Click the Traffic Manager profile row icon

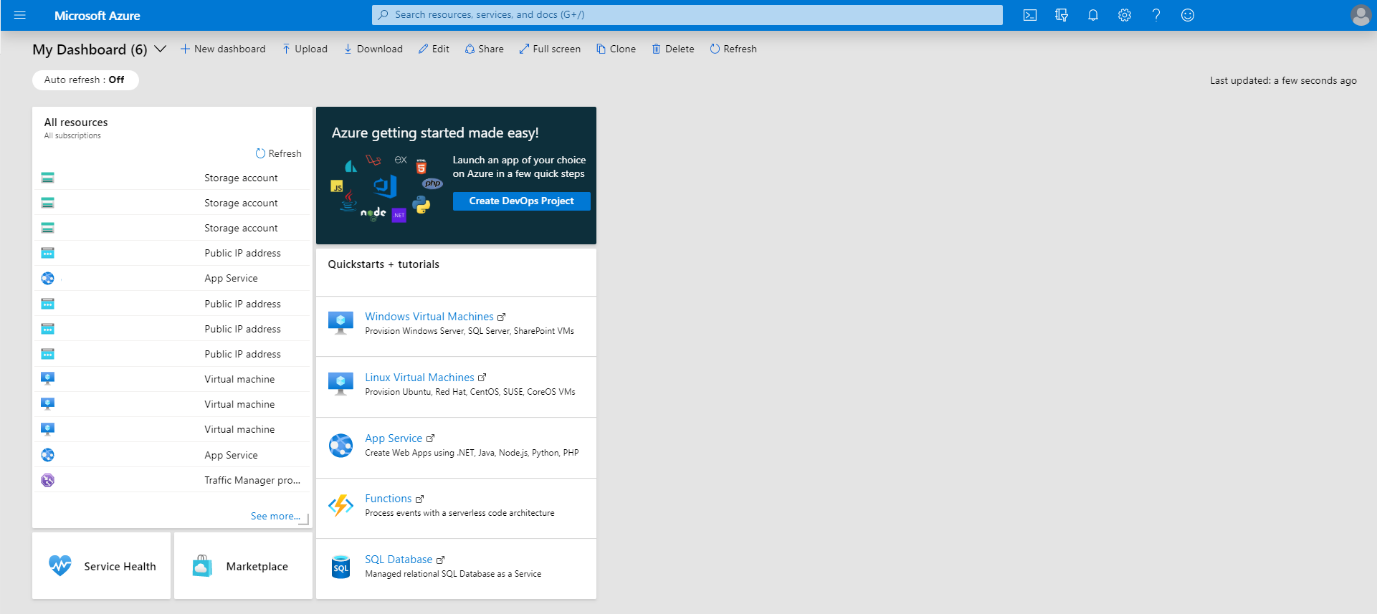pyautogui.click(x=47, y=480)
